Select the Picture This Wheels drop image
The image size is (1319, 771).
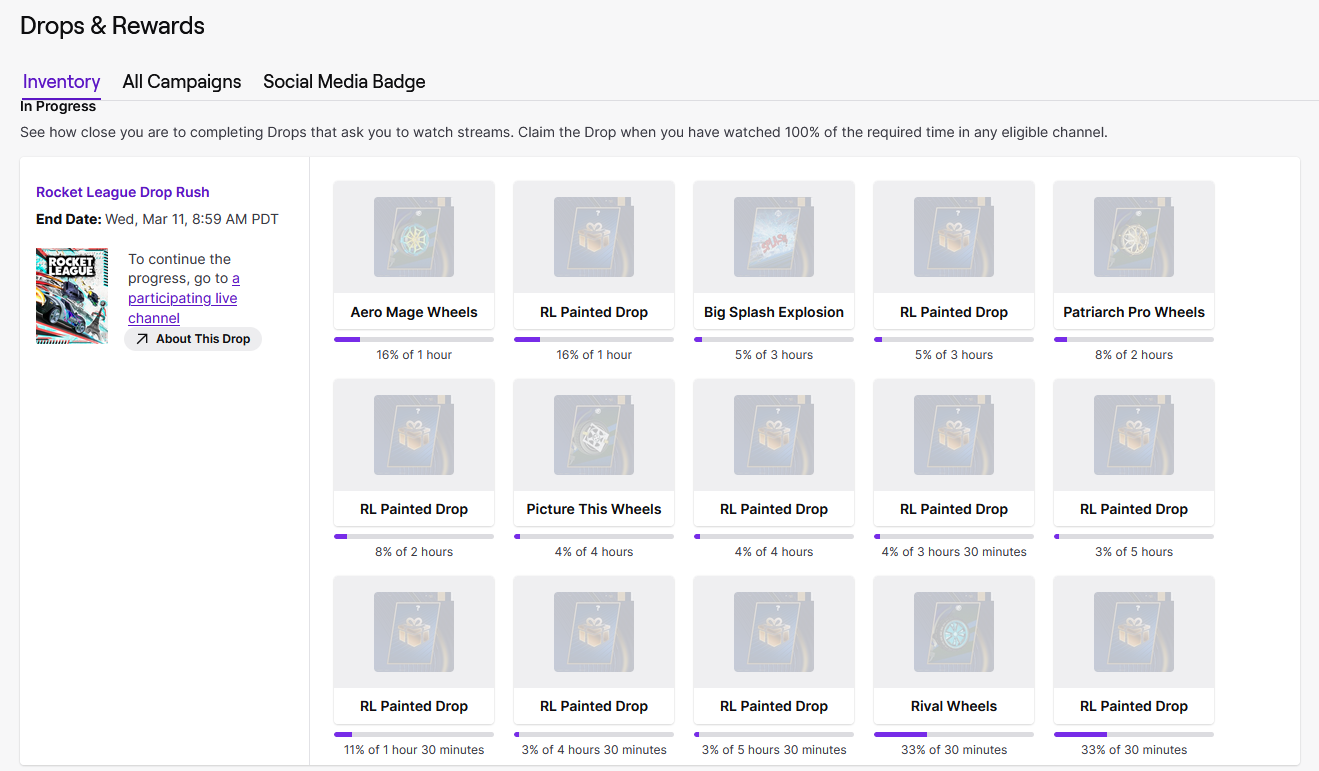click(x=594, y=434)
